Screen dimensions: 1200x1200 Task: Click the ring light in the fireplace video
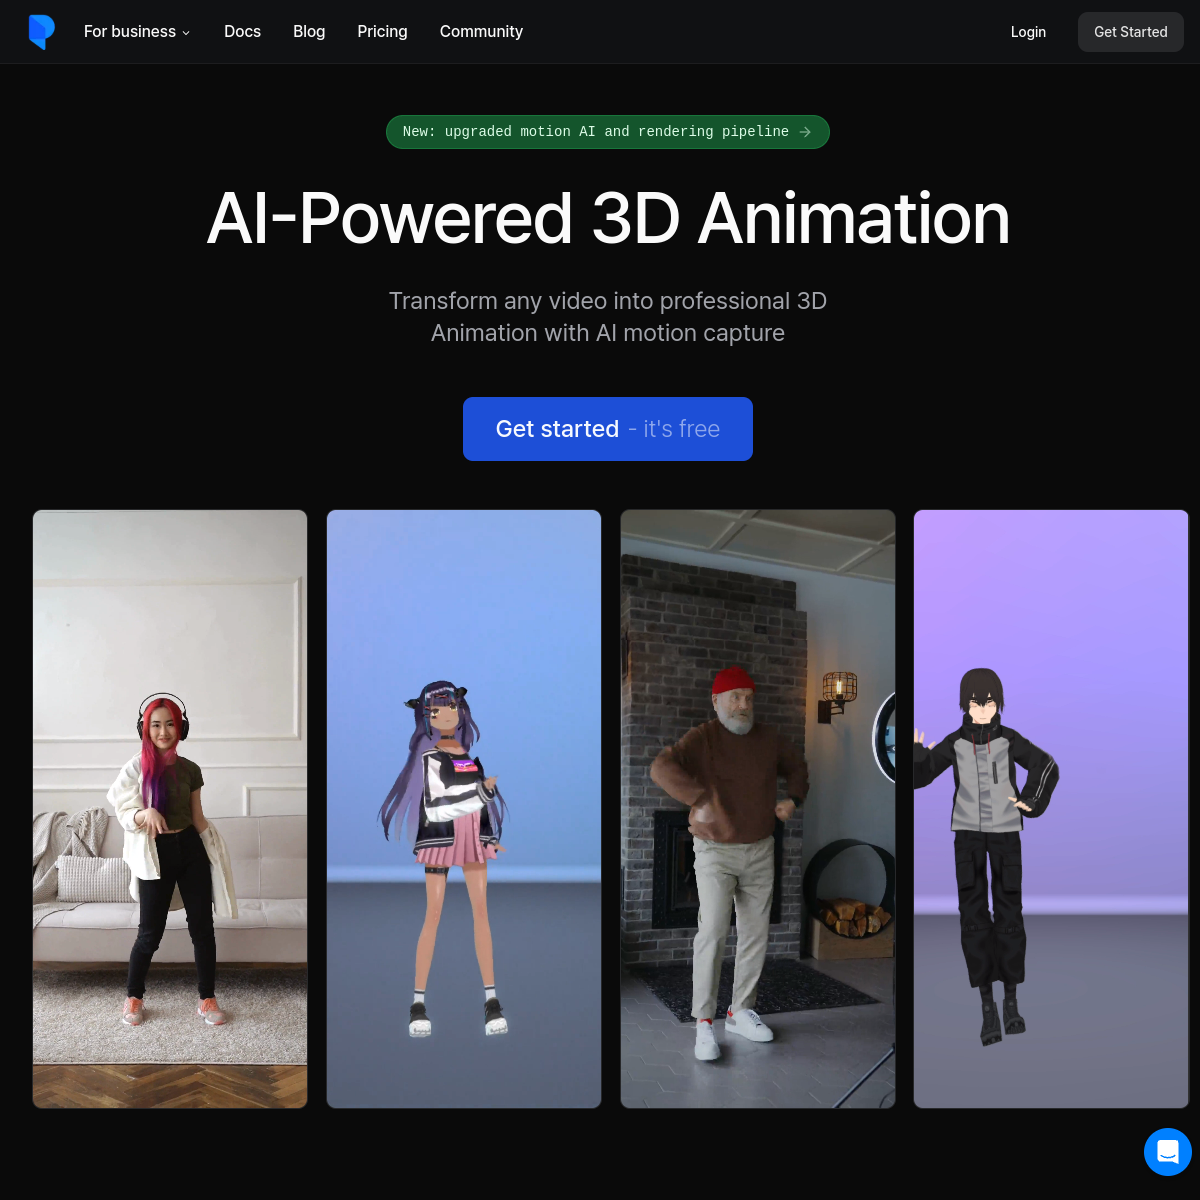point(884,738)
